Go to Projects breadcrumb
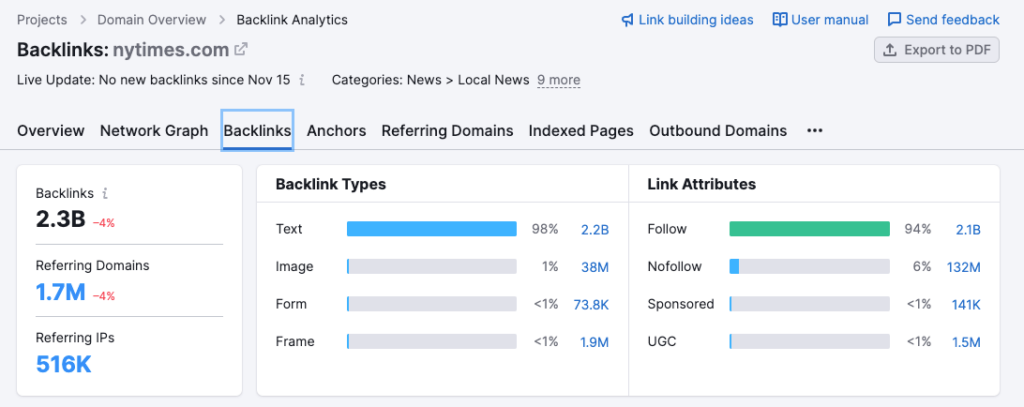Viewport: 1024px width, 407px height. pyautogui.click(x=42, y=20)
